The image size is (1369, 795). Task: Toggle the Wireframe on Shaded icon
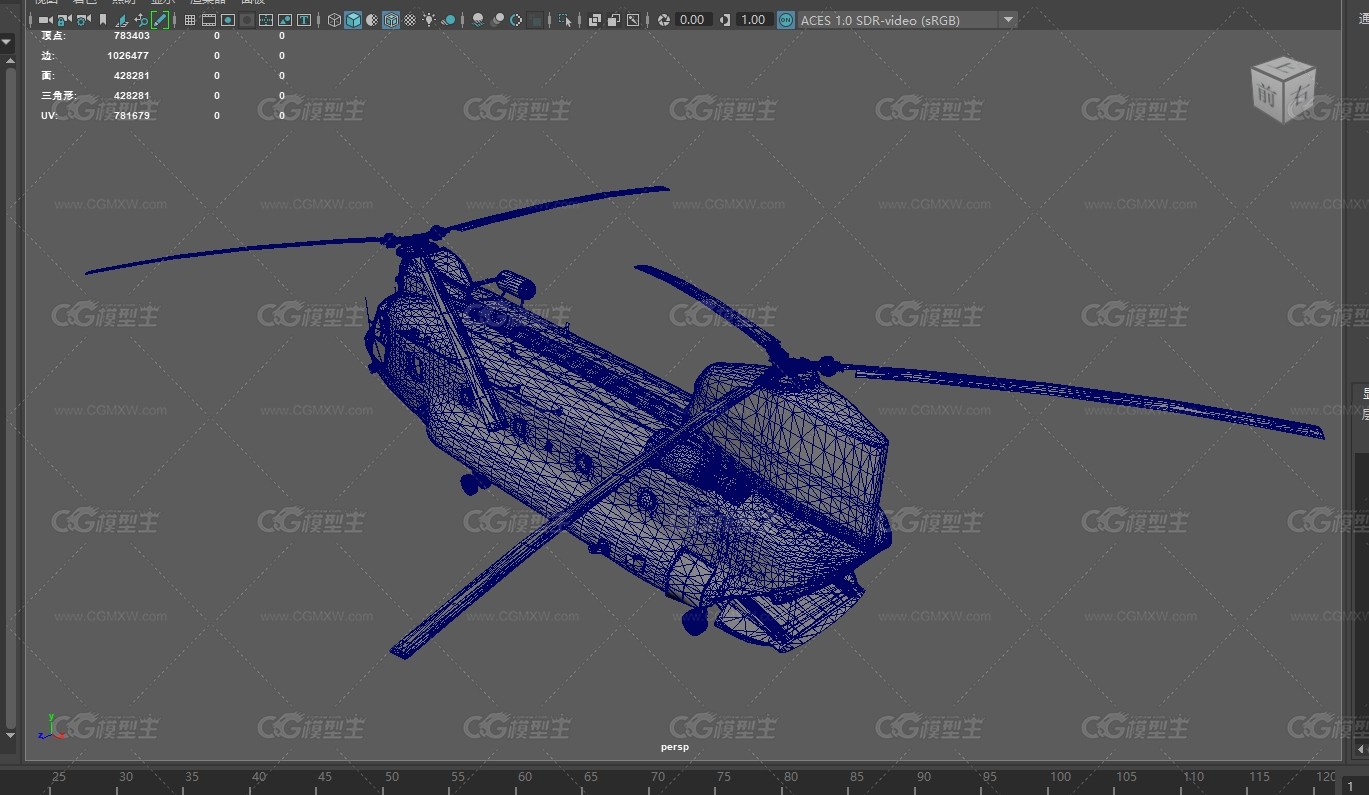[x=391, y=20]
